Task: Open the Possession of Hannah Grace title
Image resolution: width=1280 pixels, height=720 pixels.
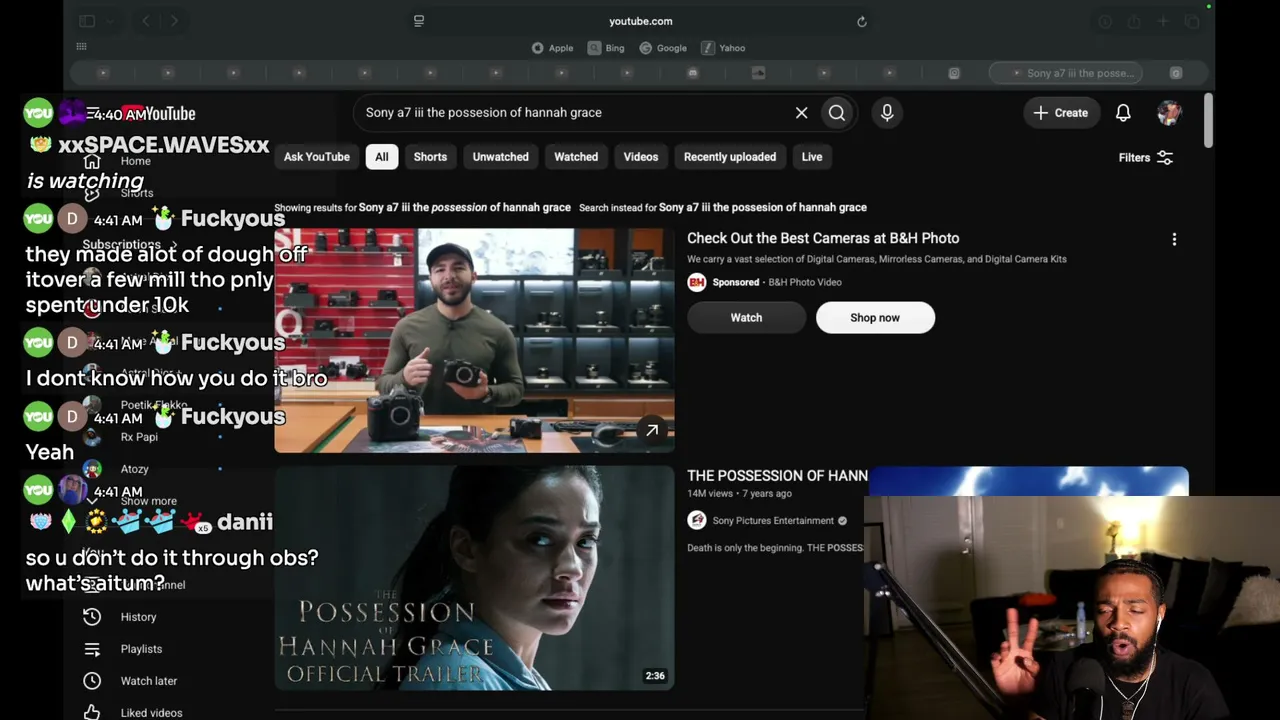Action: (777, 476)
